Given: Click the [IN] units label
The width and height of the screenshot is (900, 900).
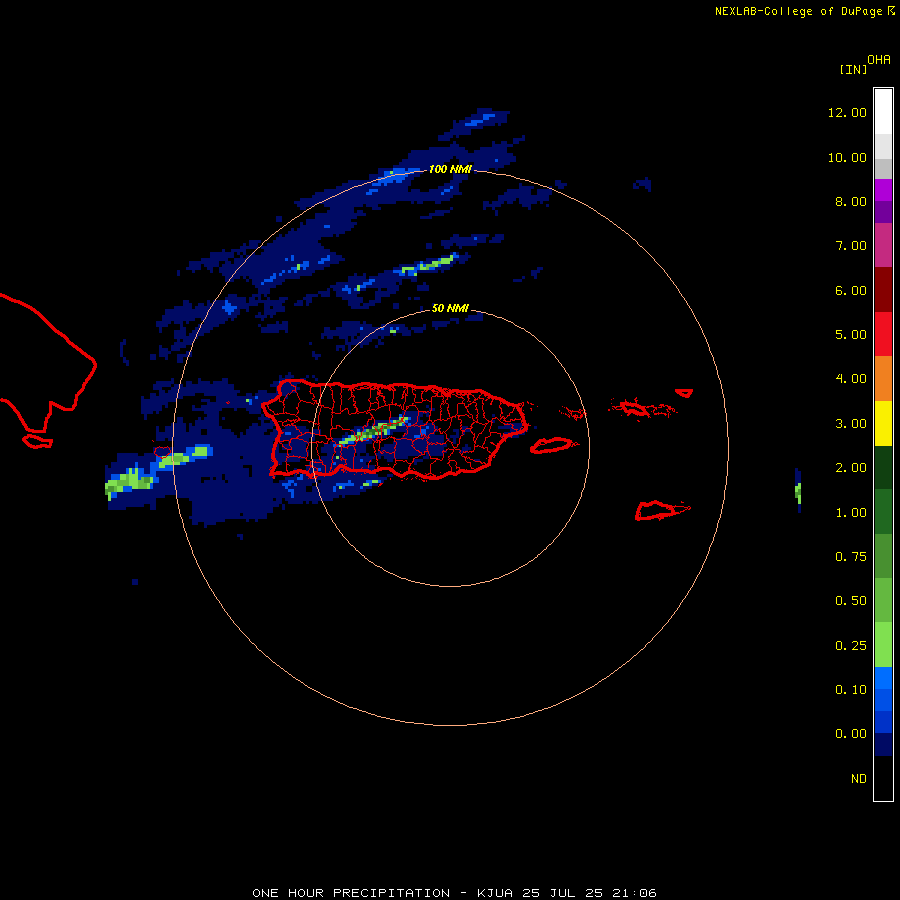Looking at the screenshot, I should click(853, 69).
